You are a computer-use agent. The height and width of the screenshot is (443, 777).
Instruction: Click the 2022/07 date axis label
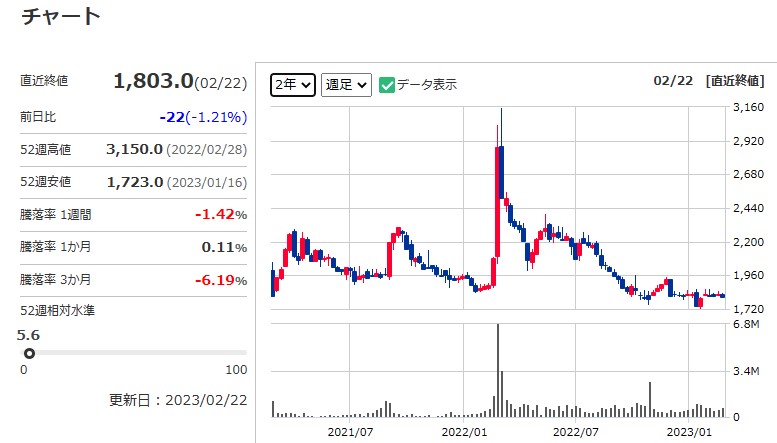[x=576, y=432]
